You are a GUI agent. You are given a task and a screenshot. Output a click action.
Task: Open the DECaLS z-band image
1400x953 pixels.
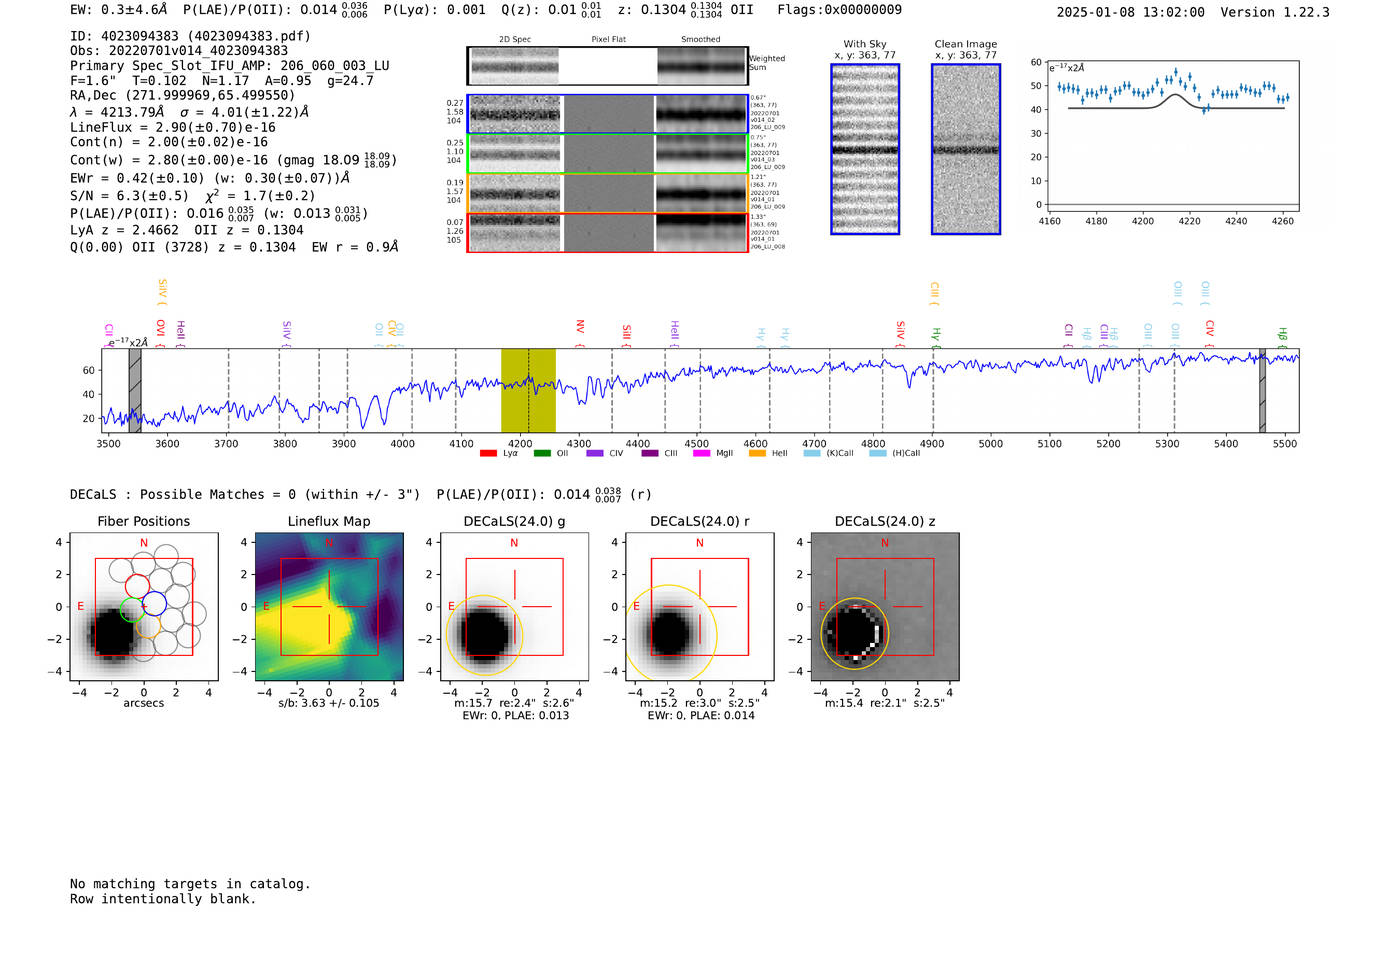(884, 607)
